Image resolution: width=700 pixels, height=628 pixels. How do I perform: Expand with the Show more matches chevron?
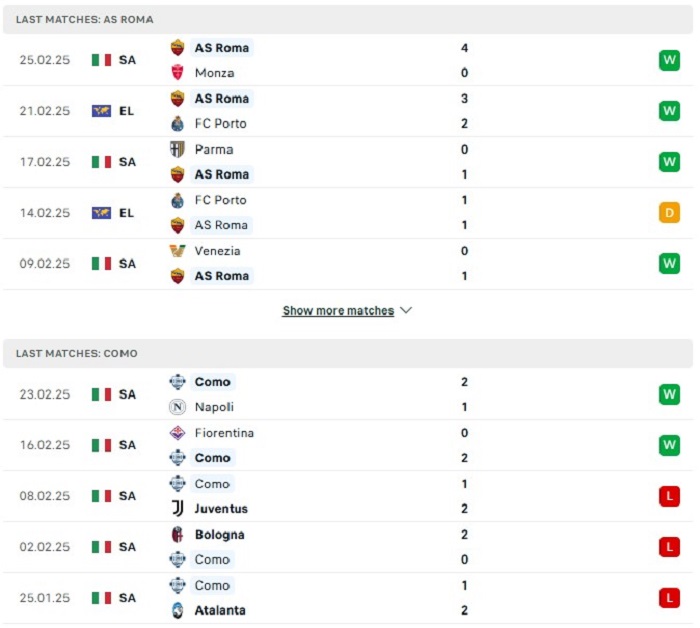point(406,311)
